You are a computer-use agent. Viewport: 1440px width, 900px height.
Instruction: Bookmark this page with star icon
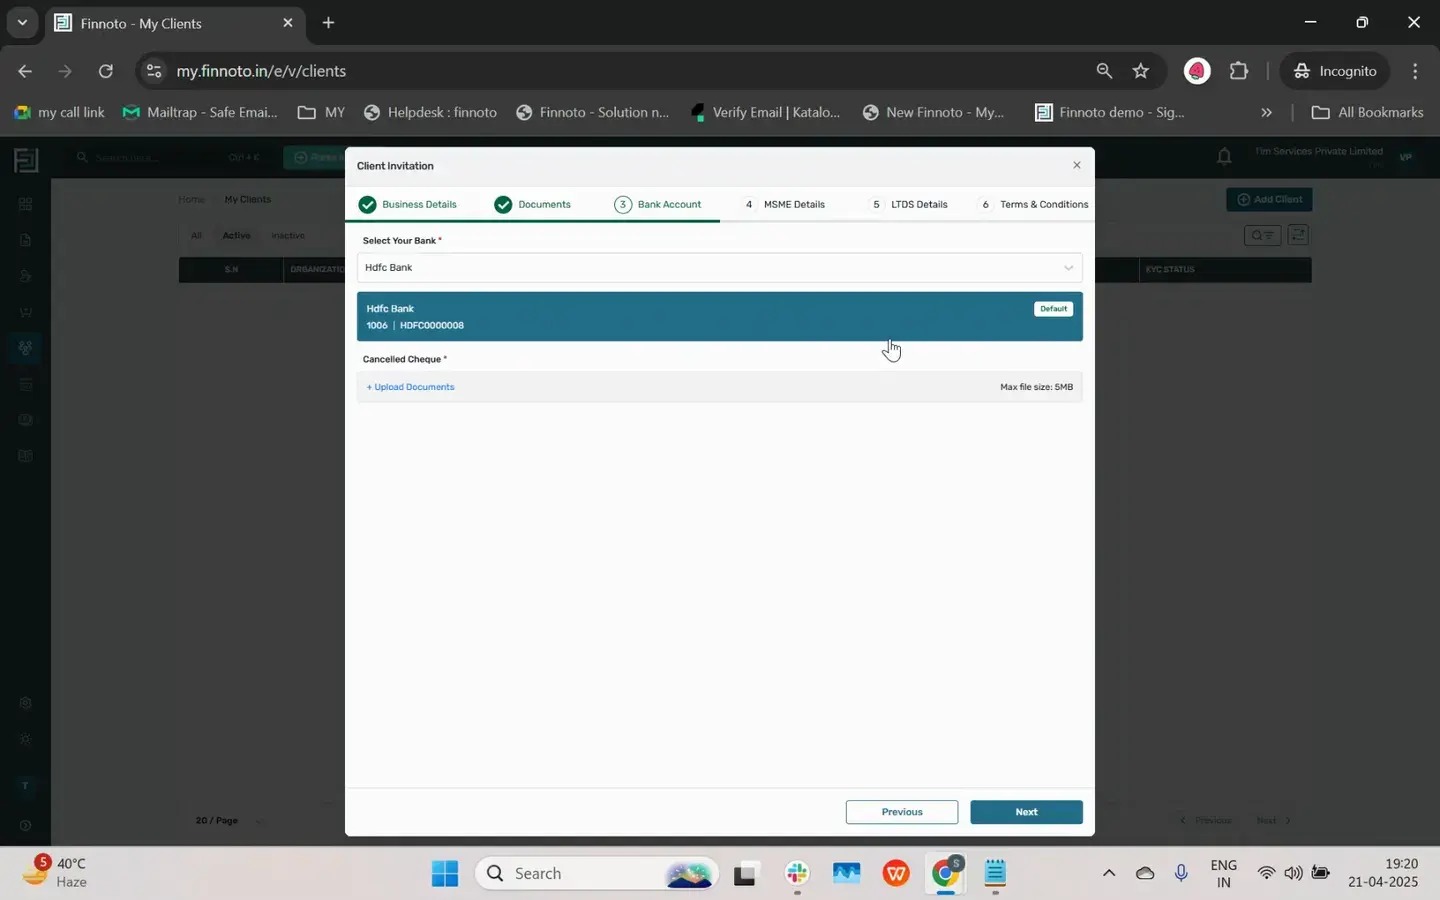tap(1141, 71)
